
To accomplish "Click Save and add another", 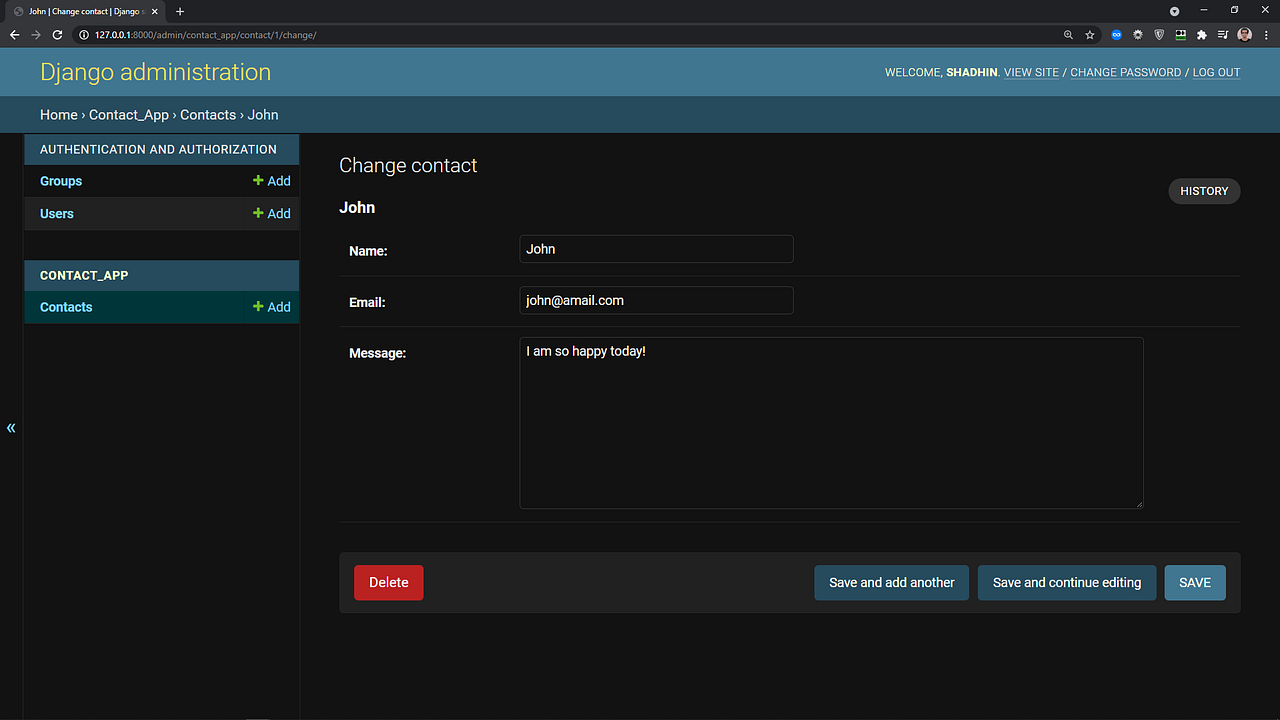I will [x=891, y=582].
